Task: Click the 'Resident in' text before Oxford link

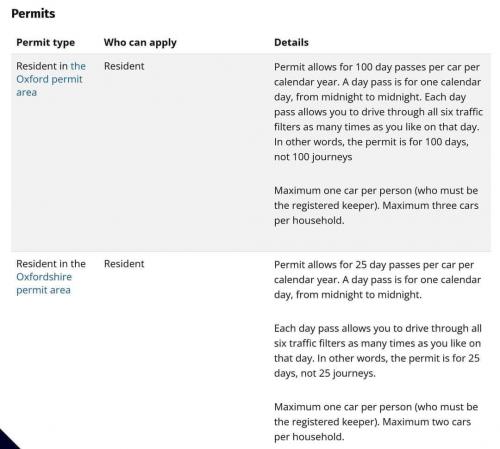Action: 42,66
